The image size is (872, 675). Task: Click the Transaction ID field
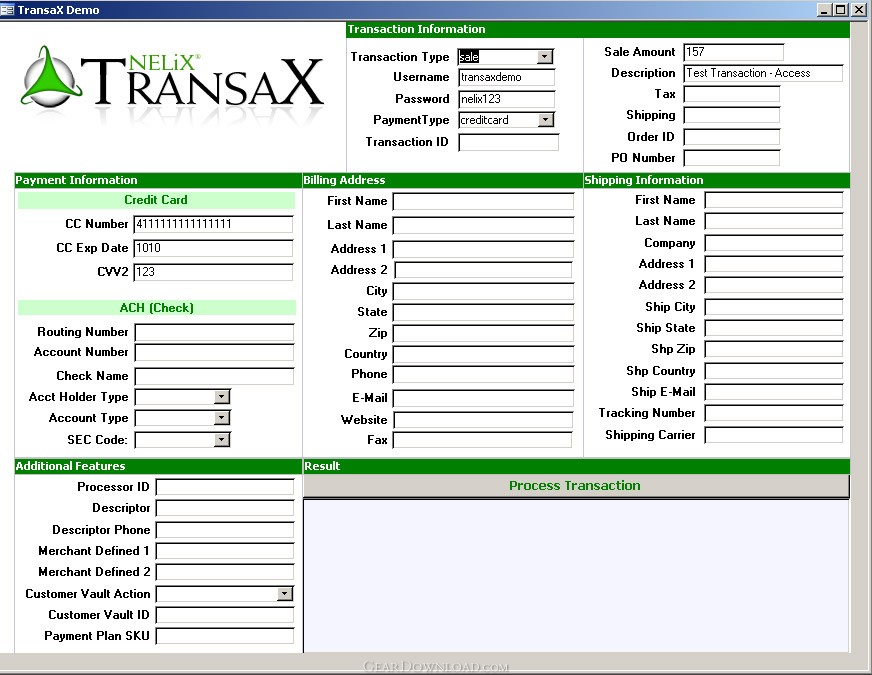click(x=508, y=142)
